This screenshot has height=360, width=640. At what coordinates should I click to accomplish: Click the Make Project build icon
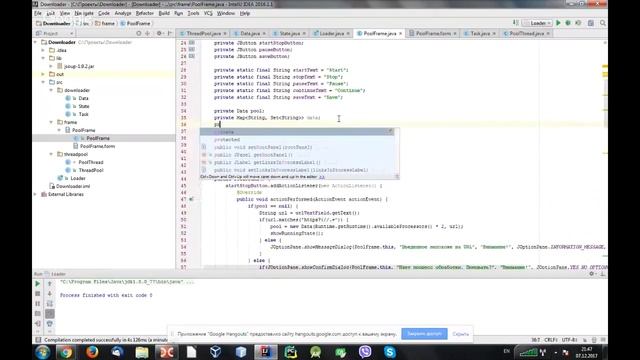click(x=516, y=23)
